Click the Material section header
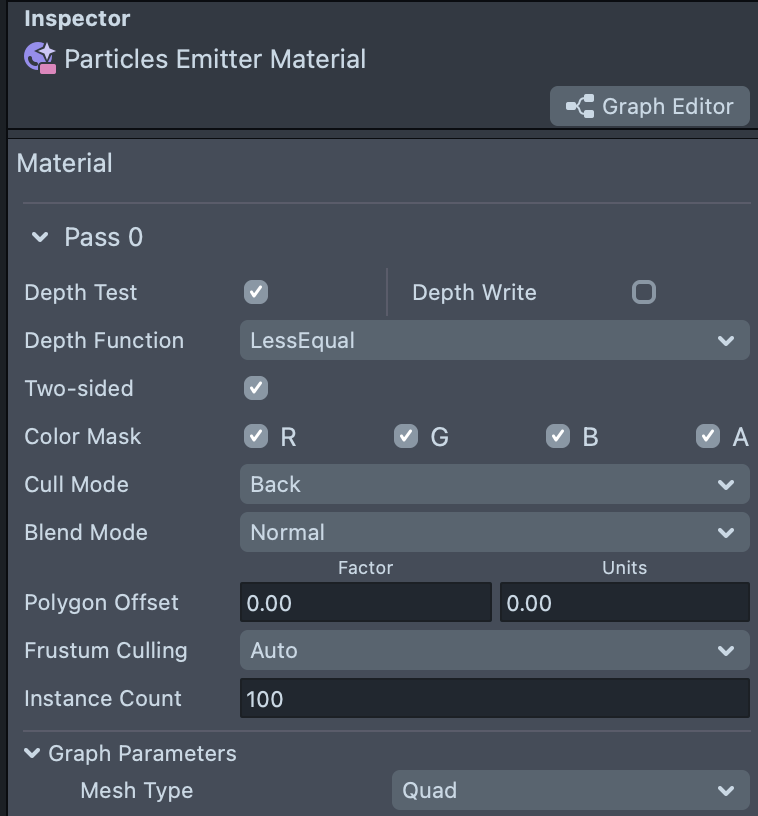 tap(65, 163)
